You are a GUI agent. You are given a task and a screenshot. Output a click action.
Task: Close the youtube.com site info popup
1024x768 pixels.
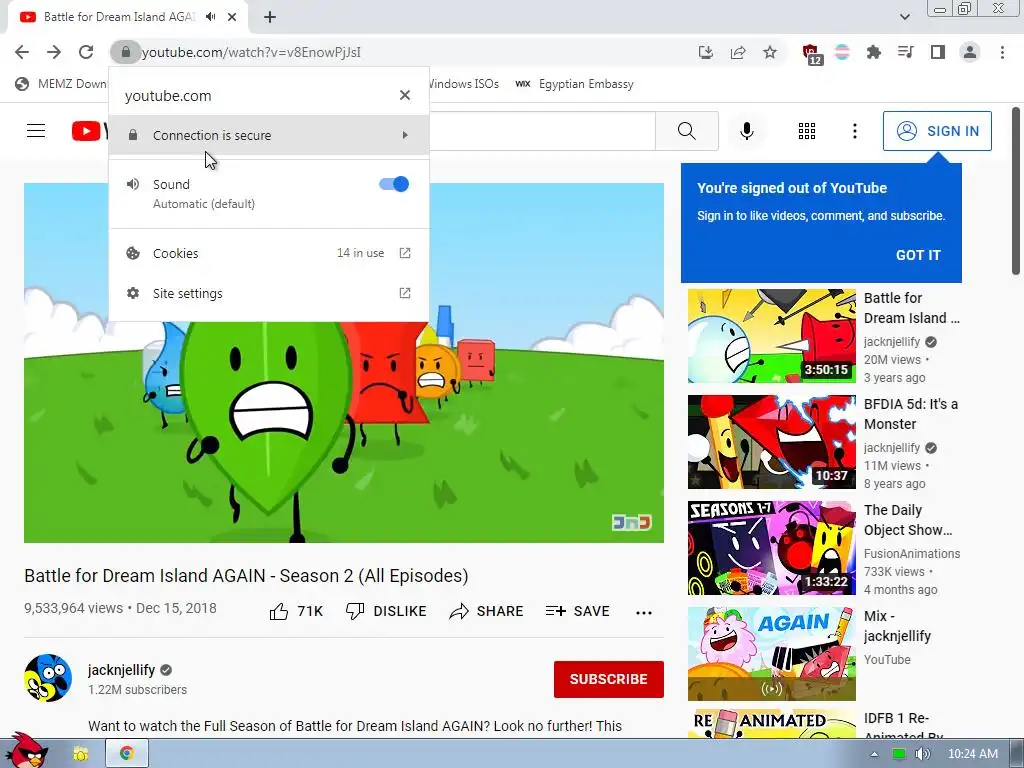(x=405, y=95)
